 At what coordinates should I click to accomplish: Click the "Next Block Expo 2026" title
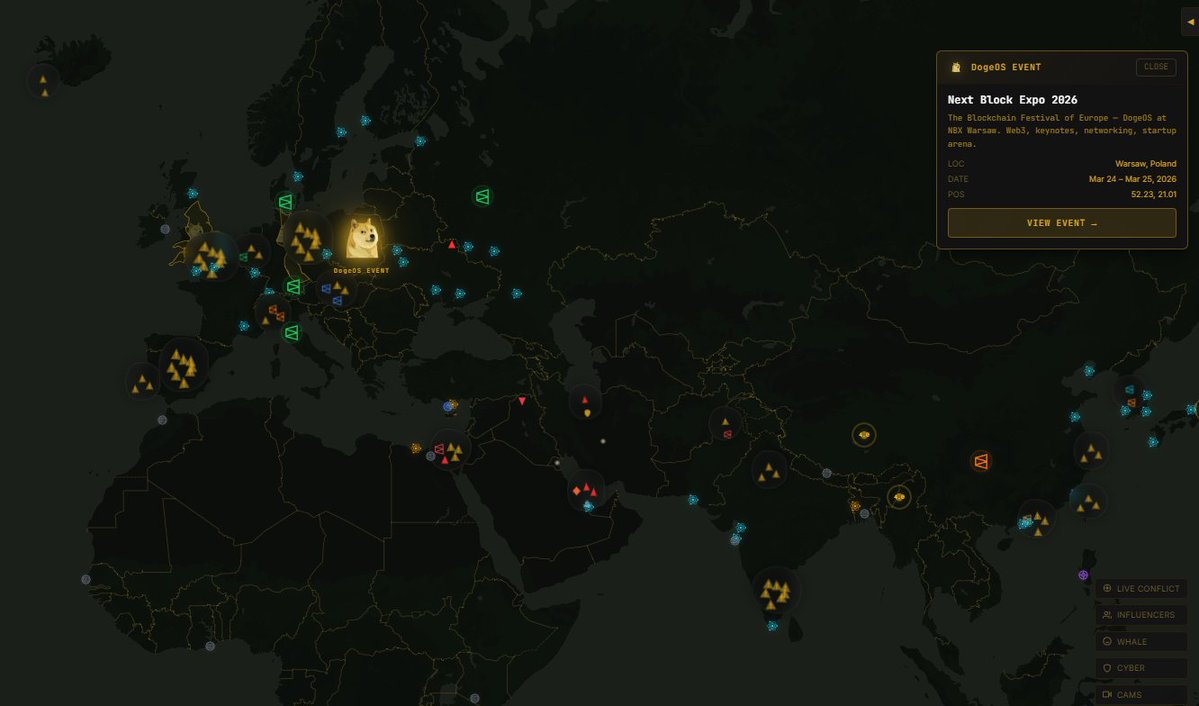[1012, 99]
